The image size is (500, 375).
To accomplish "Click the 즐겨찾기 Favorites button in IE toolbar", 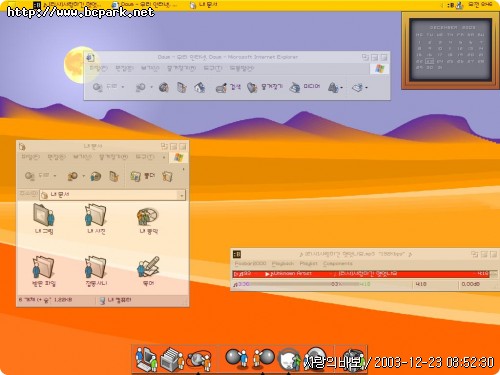I will (x=265, y=87).
